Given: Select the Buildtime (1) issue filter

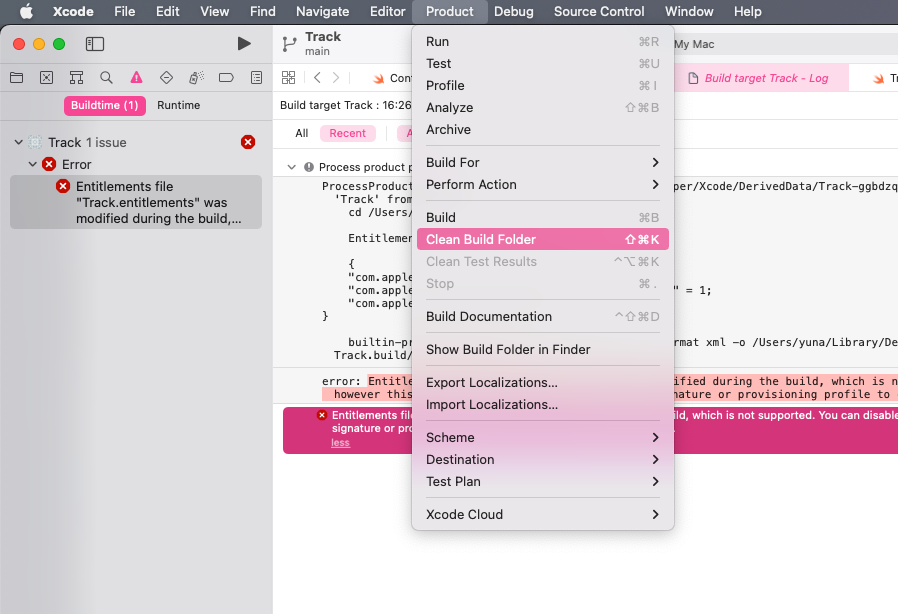Looking at the screenshot, I should coord(105,105).
